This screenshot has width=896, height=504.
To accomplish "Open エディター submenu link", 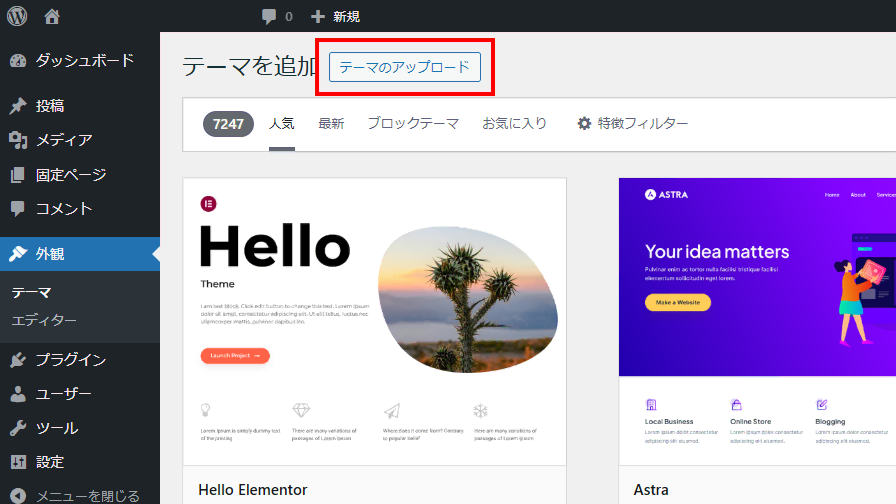I will [44, 321].
